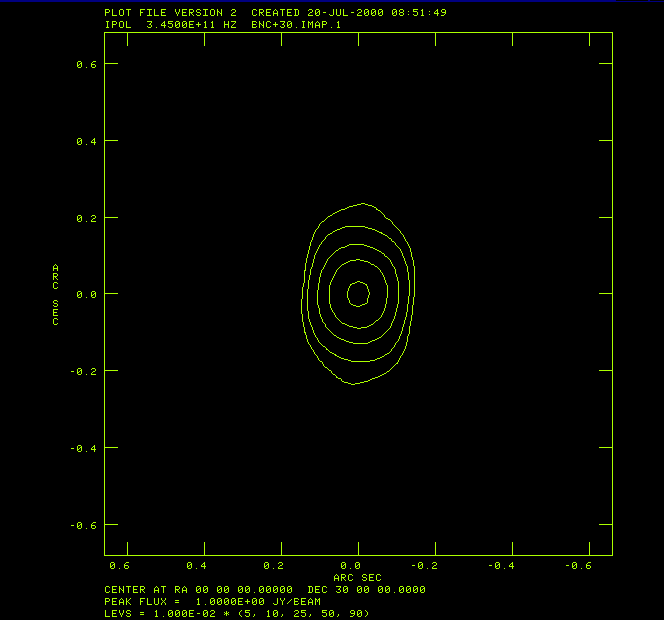Click the x-axis tick label -0.2
Viewport: 664px width, 620px height.
[424, 566]
